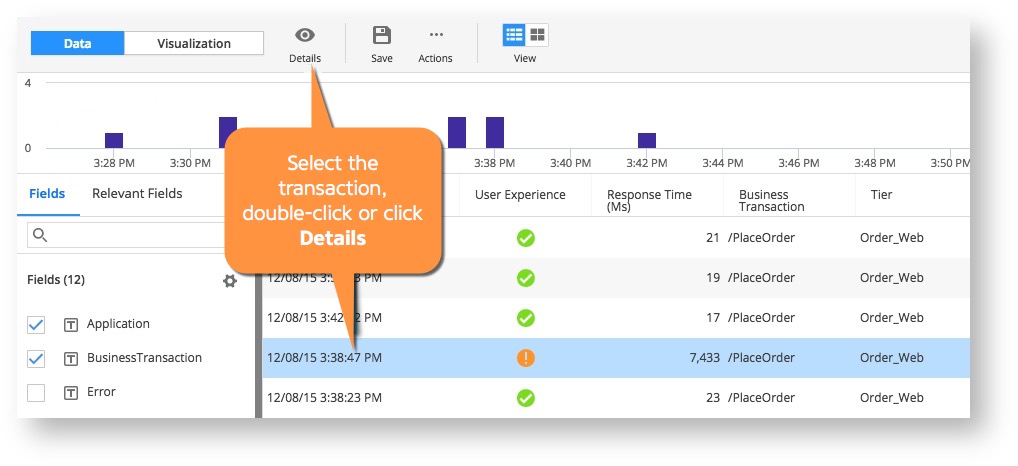This screenshot has width=1018, height=466.
Task: Uncheck the Application field checkbox
Action: pos(36,325)
